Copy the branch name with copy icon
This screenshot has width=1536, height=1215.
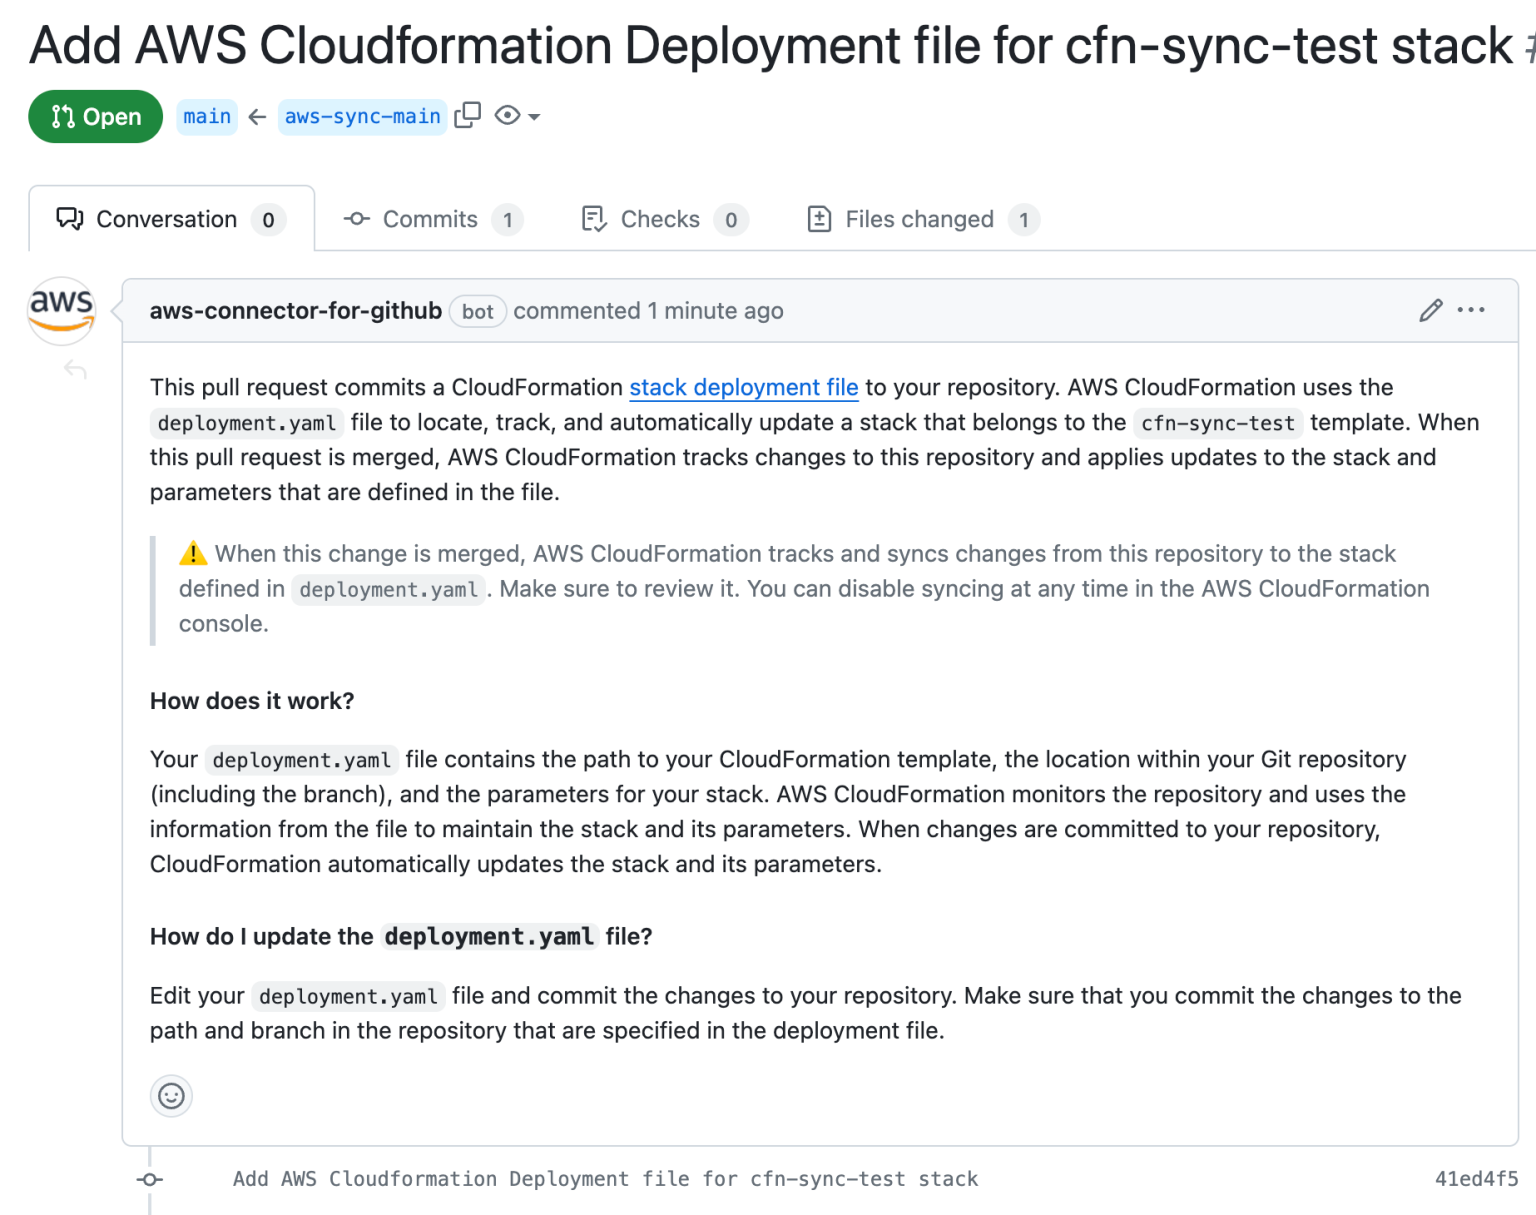click(x=468, y=115)
